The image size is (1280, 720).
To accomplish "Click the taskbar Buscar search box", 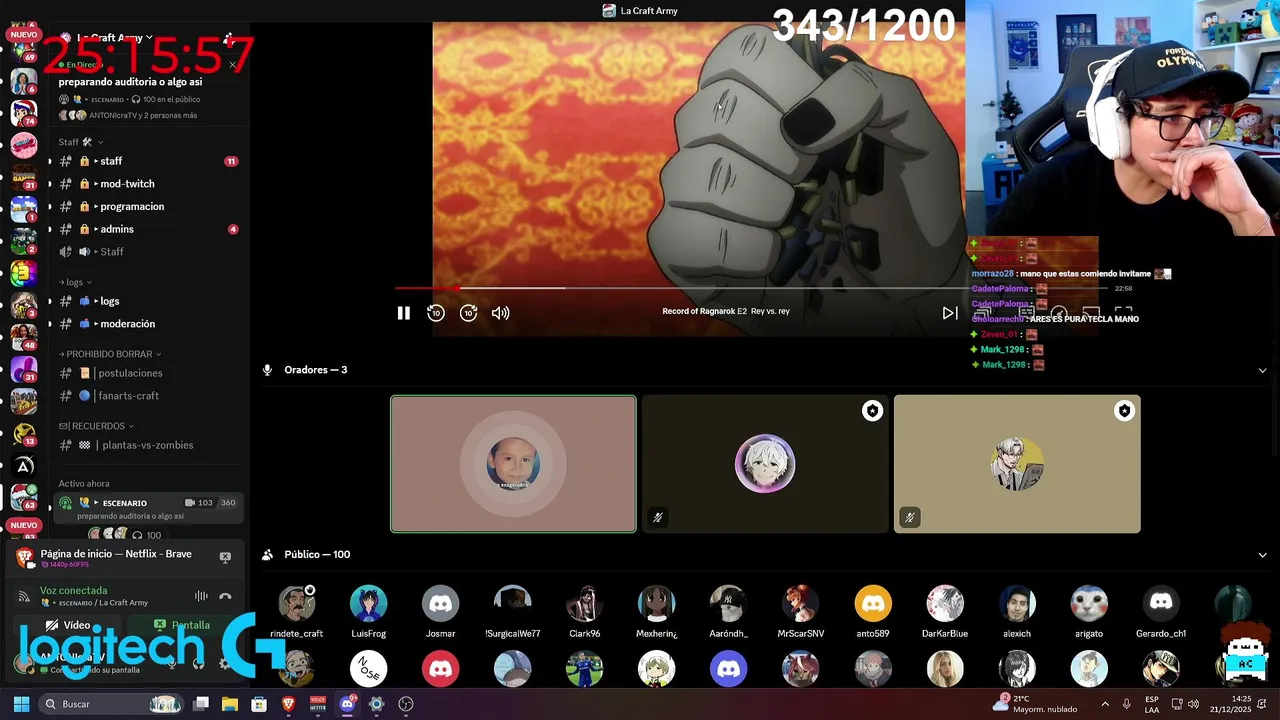I will 112,704.
